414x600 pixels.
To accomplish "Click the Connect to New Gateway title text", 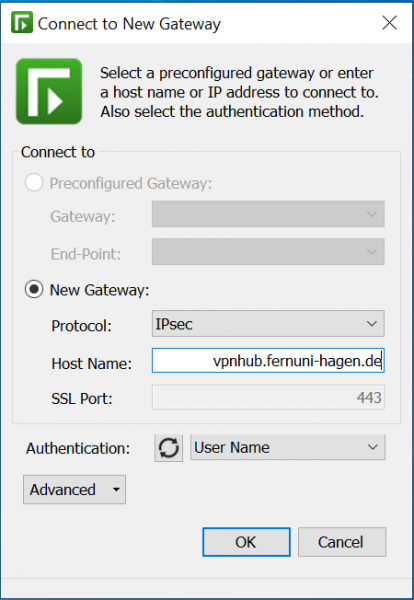I will point(129,24).
